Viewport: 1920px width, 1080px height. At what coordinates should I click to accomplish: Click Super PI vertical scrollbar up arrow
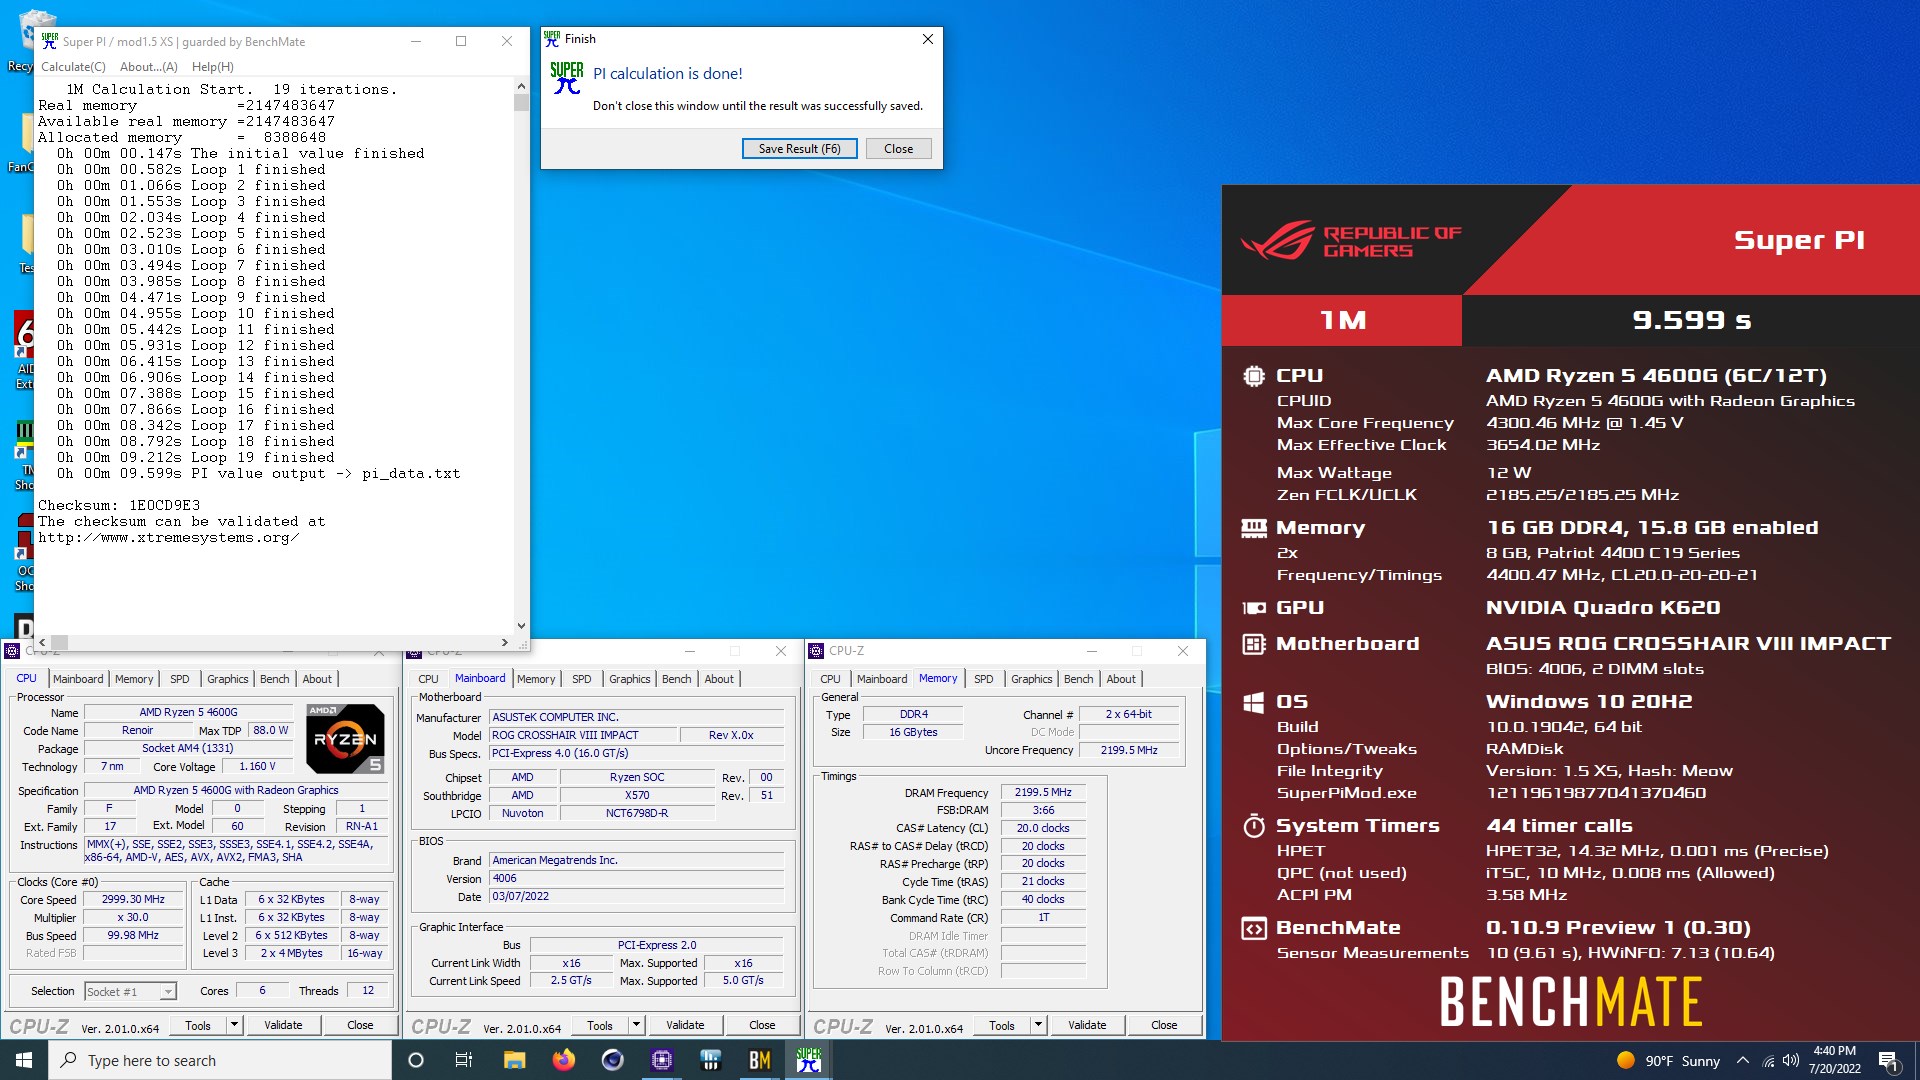pyautogui.click(x=521, y=86)
